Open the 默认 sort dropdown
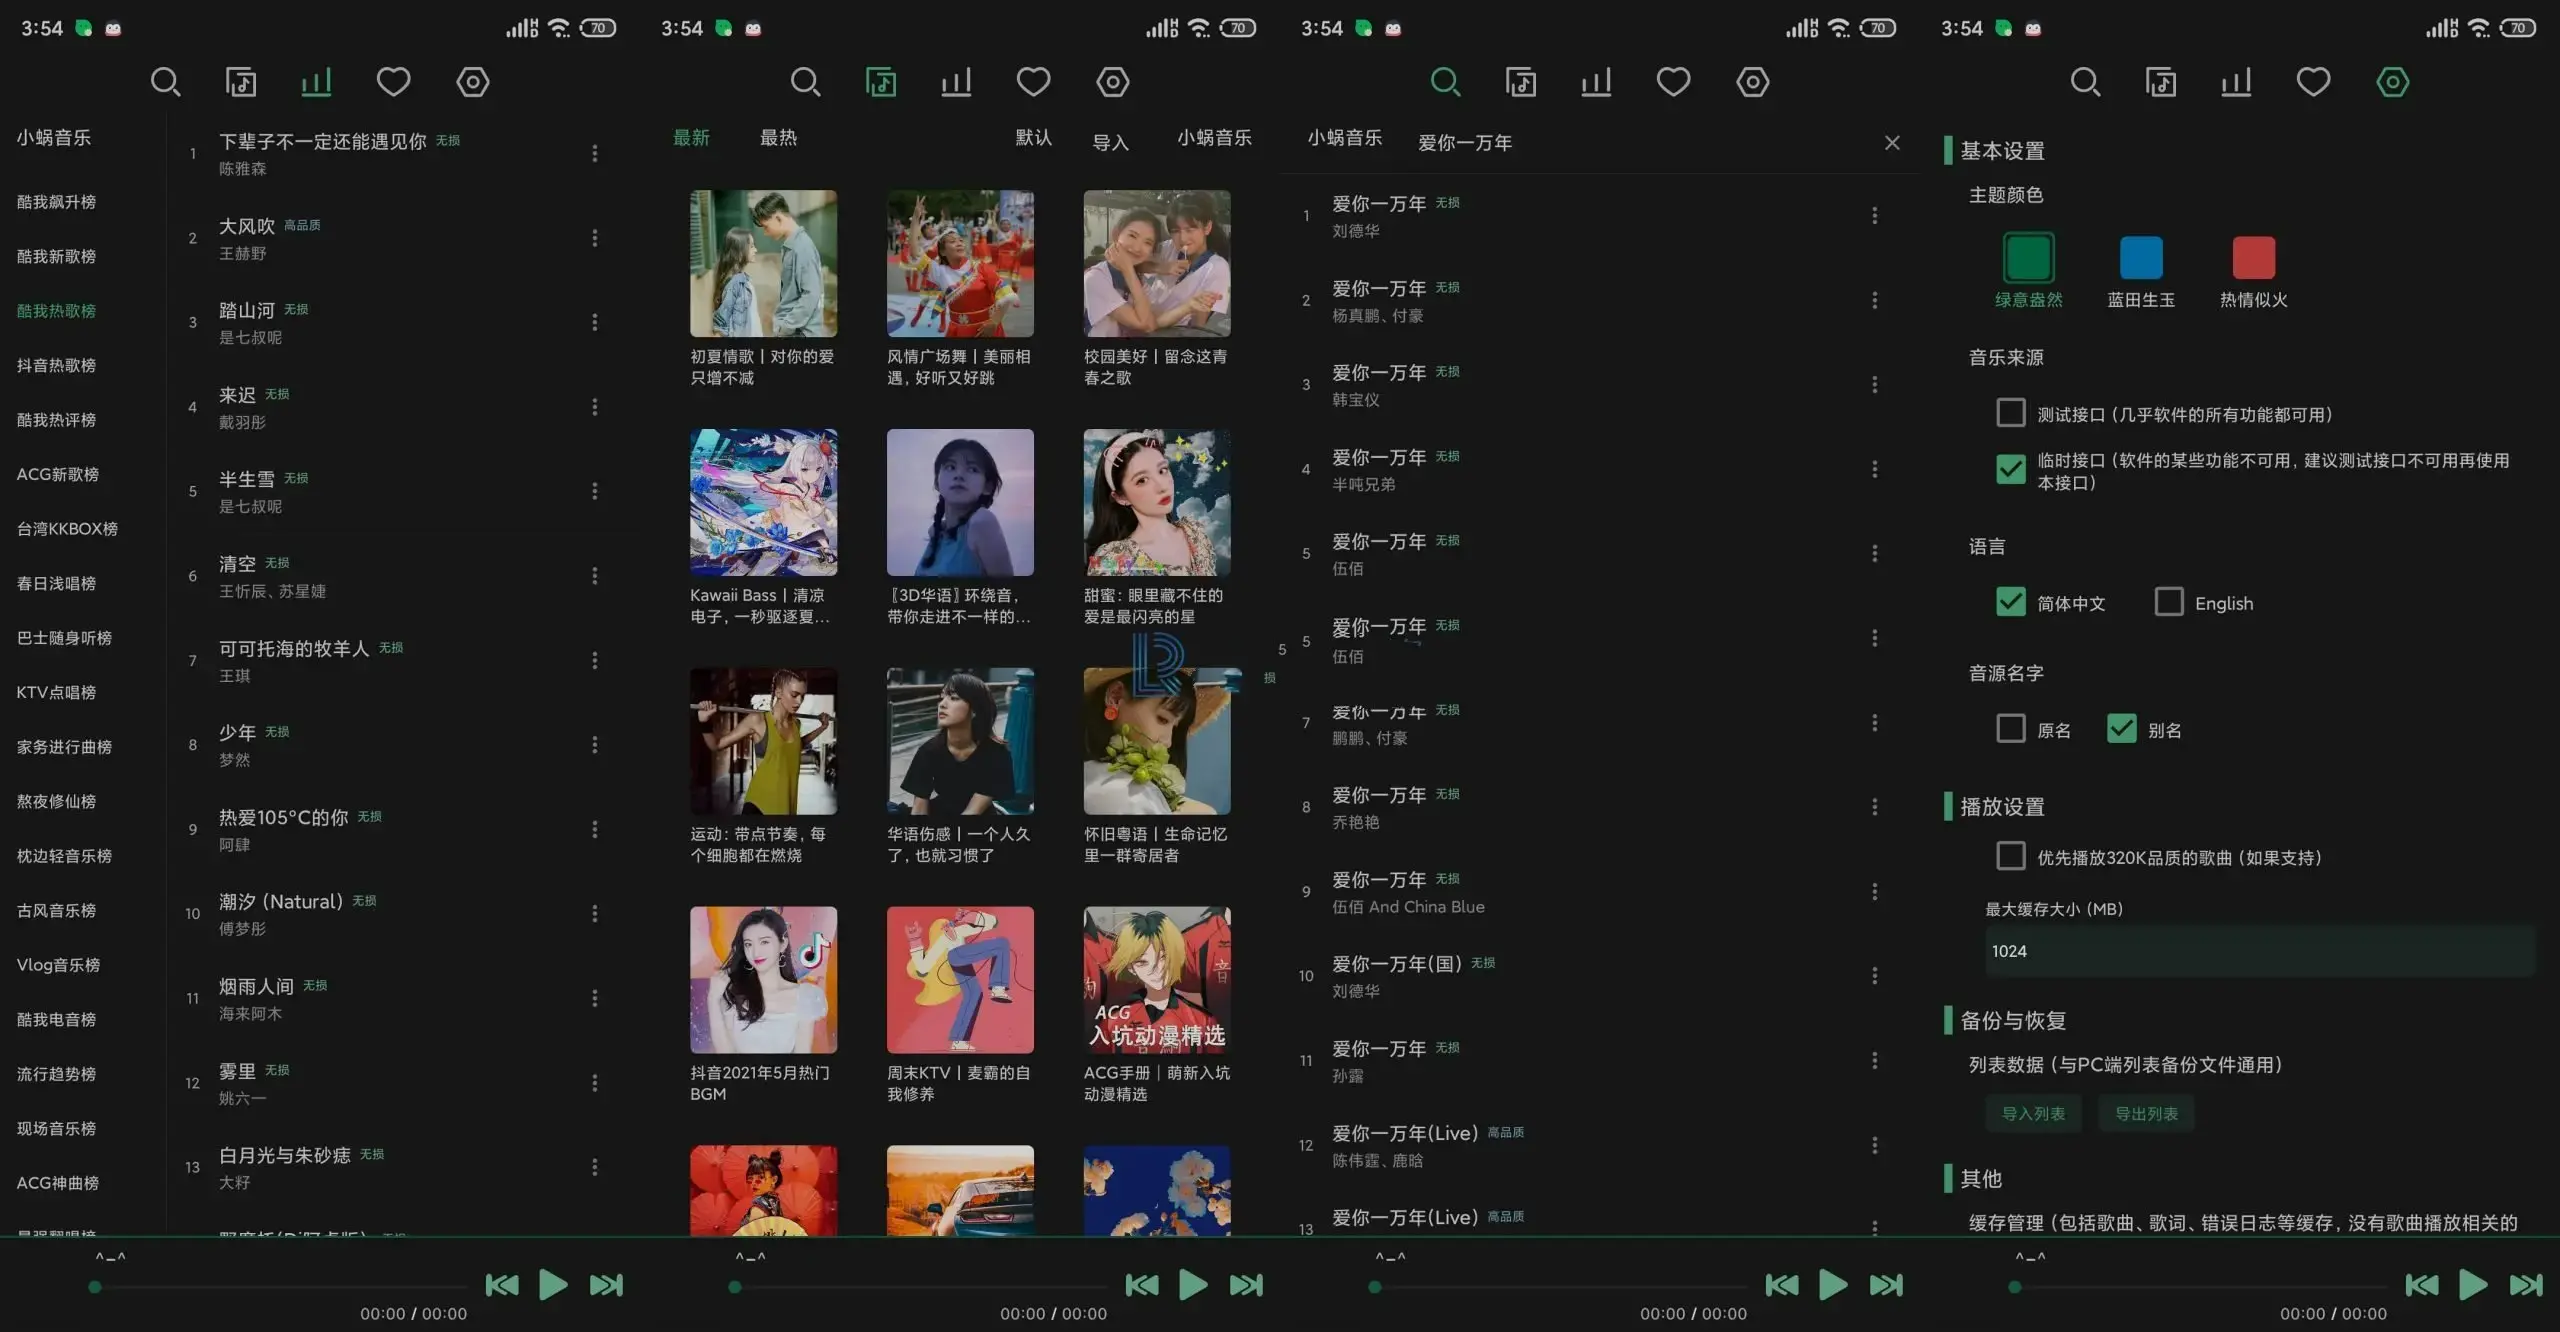 [1034, 139]
